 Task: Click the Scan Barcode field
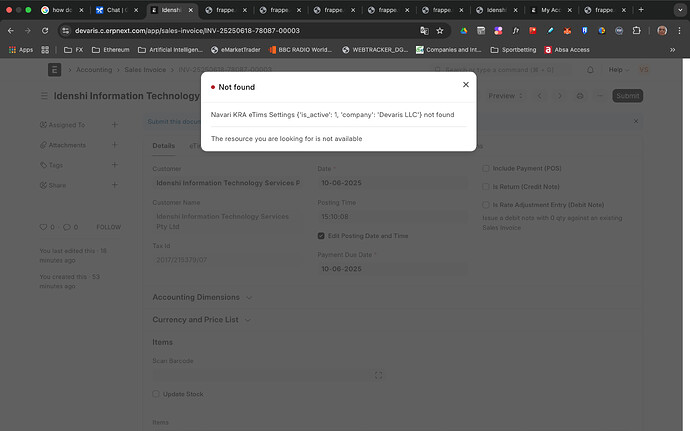[x=268, y=375]
